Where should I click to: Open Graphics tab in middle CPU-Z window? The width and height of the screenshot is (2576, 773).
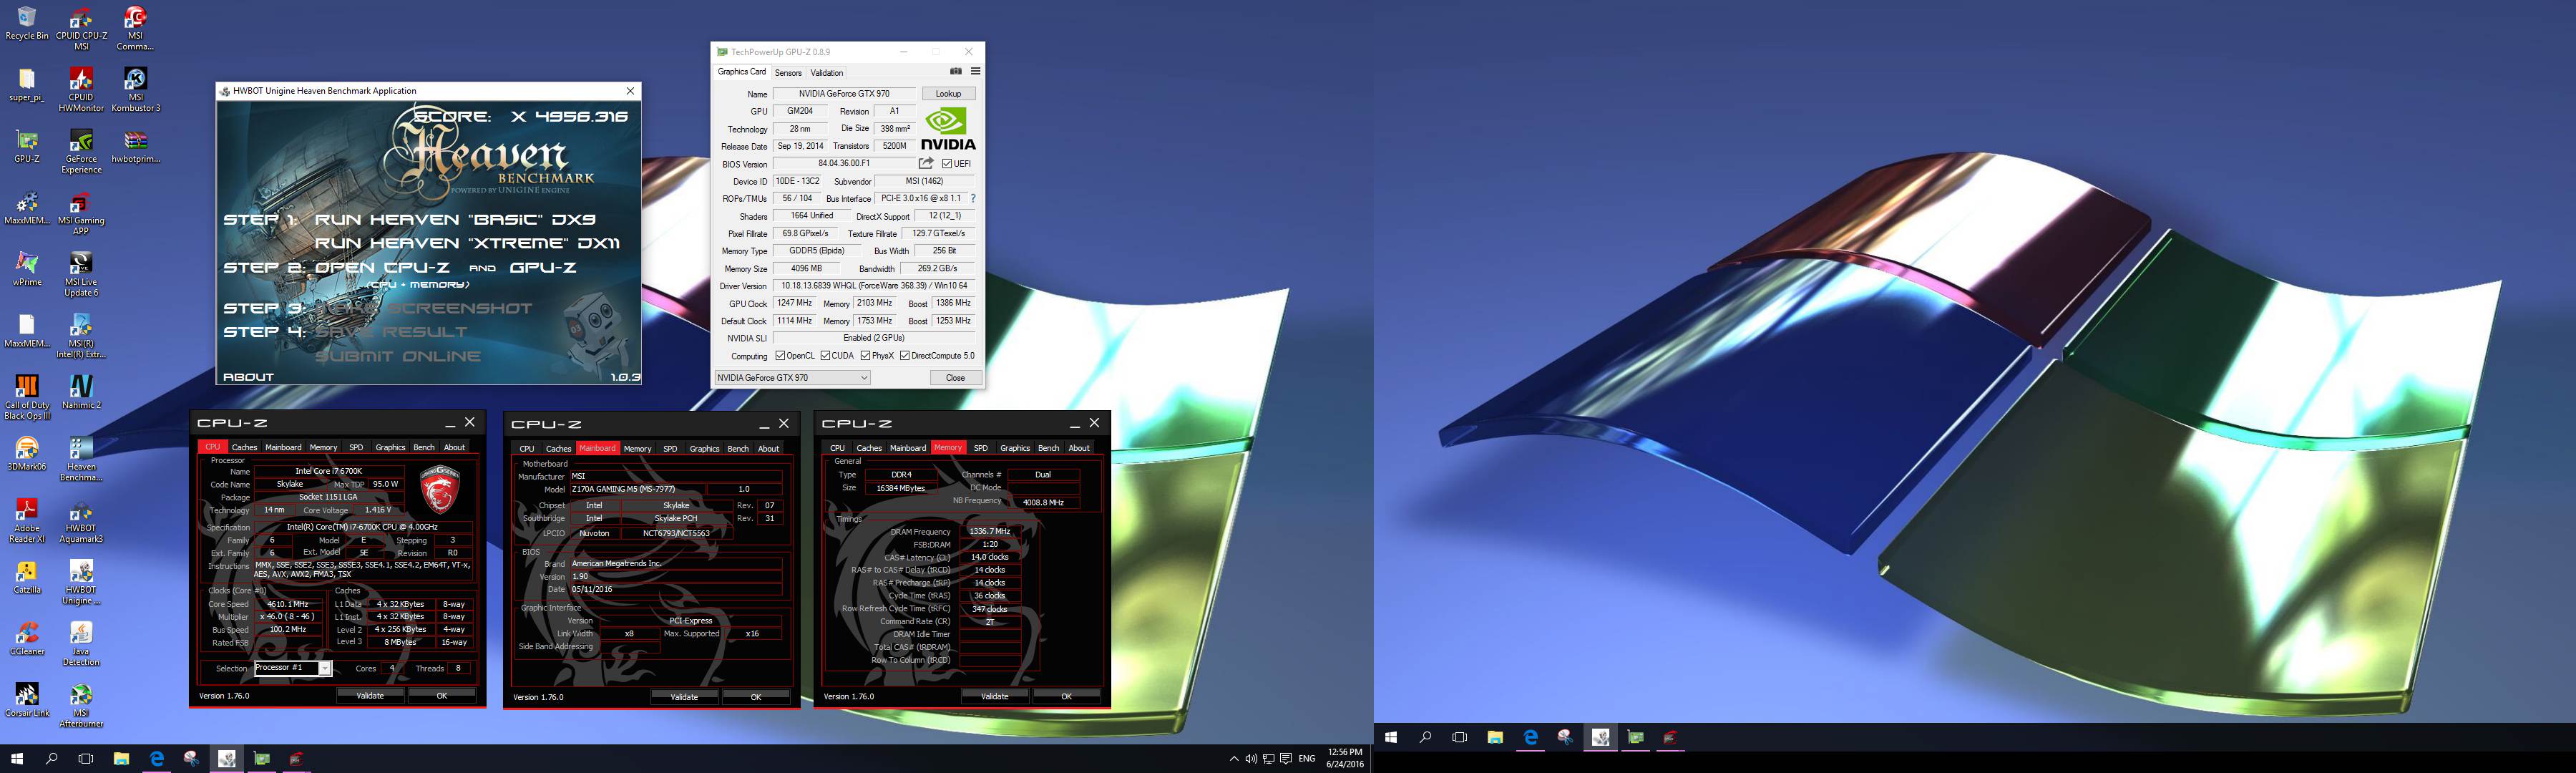point(704,448)
